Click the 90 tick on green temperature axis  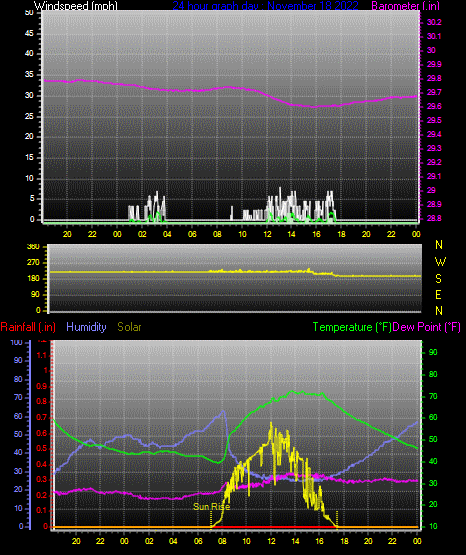(433, 353)
